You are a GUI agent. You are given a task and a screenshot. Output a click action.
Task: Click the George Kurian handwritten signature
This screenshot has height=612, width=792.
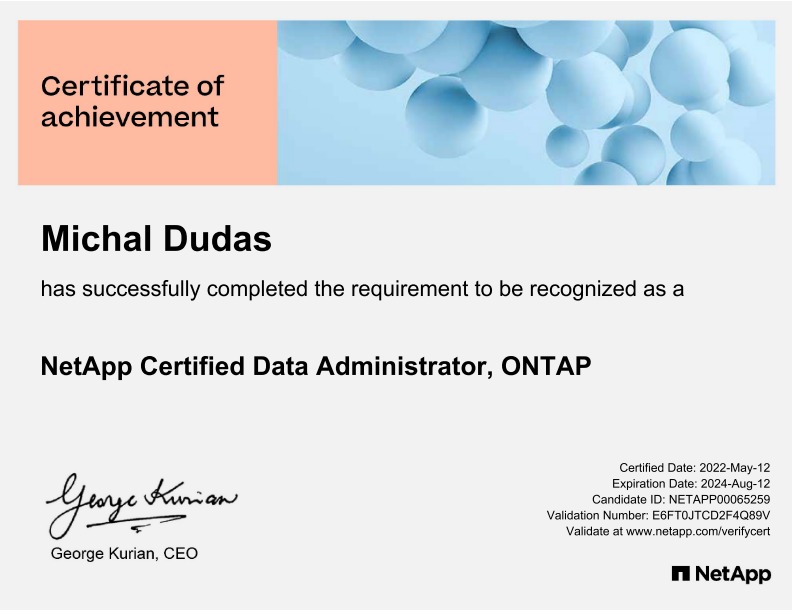pos(141,506)
